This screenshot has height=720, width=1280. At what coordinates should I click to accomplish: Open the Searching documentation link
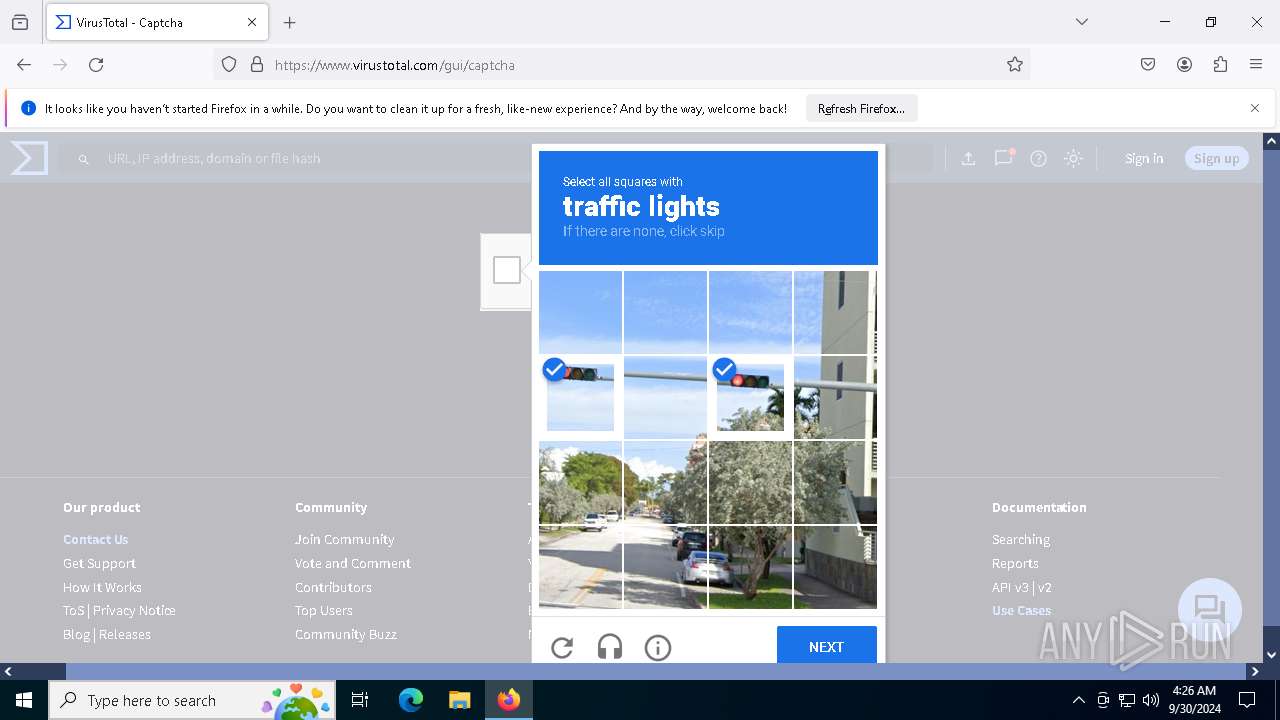(x=1021, y=539)
